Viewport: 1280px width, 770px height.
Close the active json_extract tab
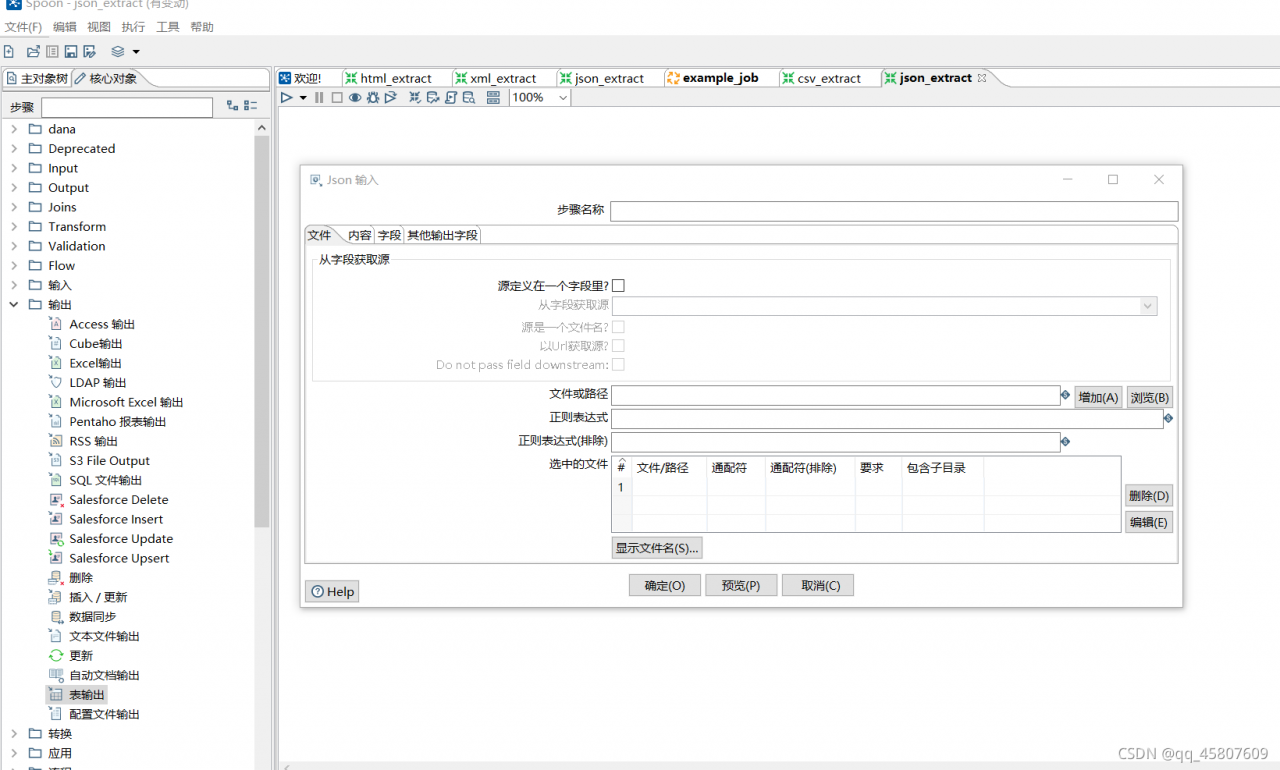coord(982,78)
